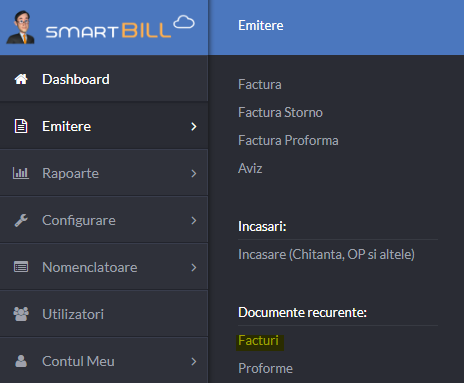Expand Rapoarte submenu chevron
Viewport: 464px width, 383px height.
[x=194, y=173]
